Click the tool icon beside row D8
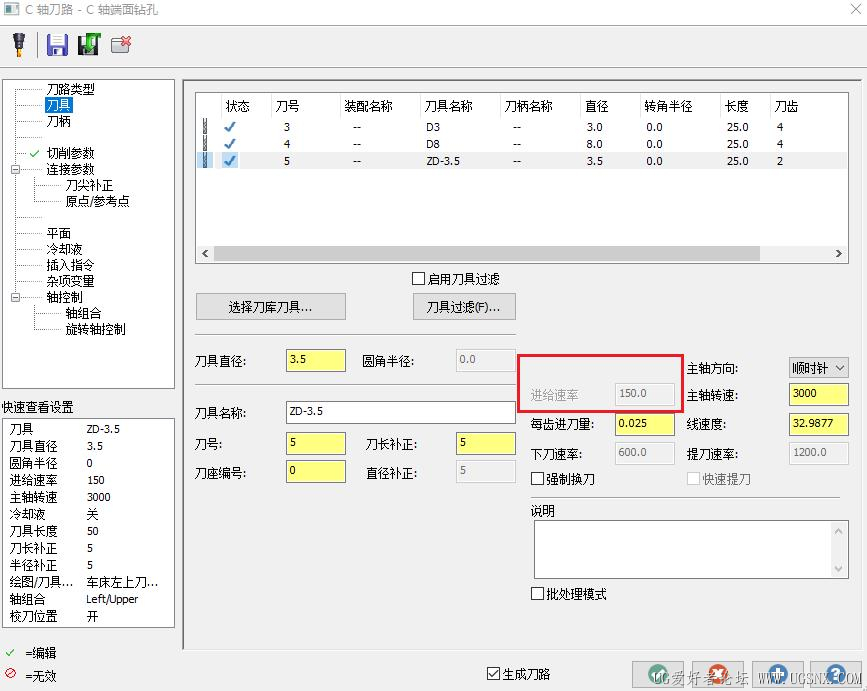The image size is (867, 691). click(205, 144)
